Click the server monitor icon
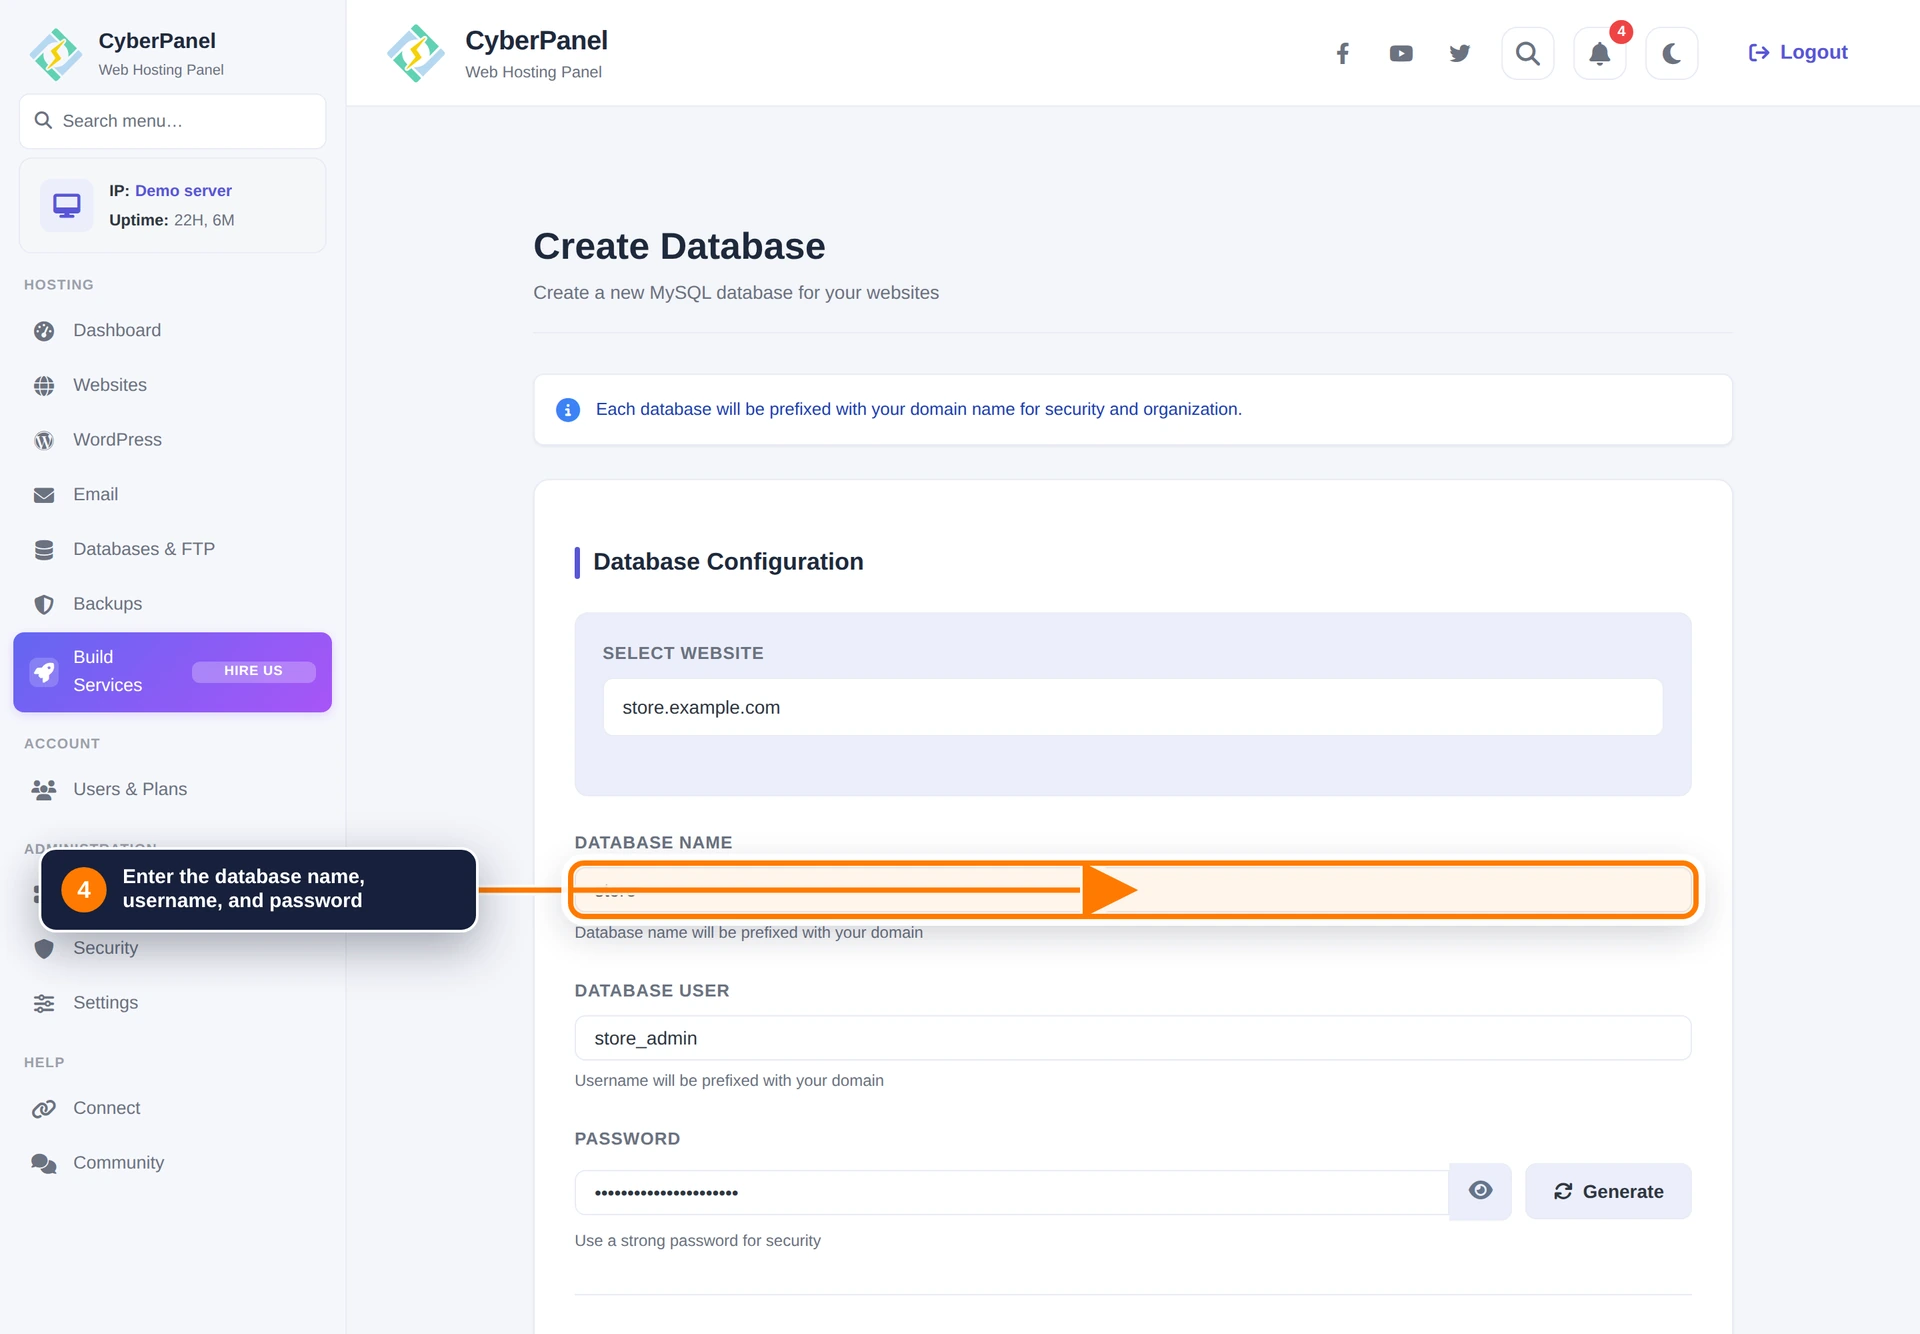The height and width of the screenshot is (1334, 1920). coord(67,205)
